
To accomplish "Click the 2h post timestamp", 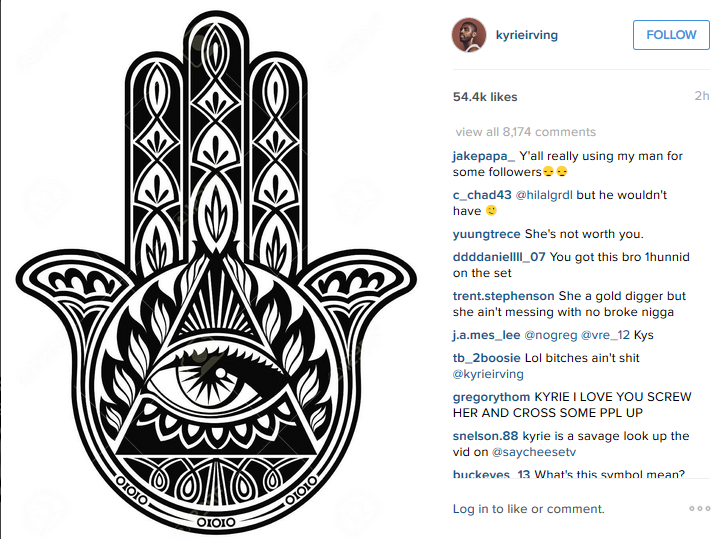I will point(702,96).
